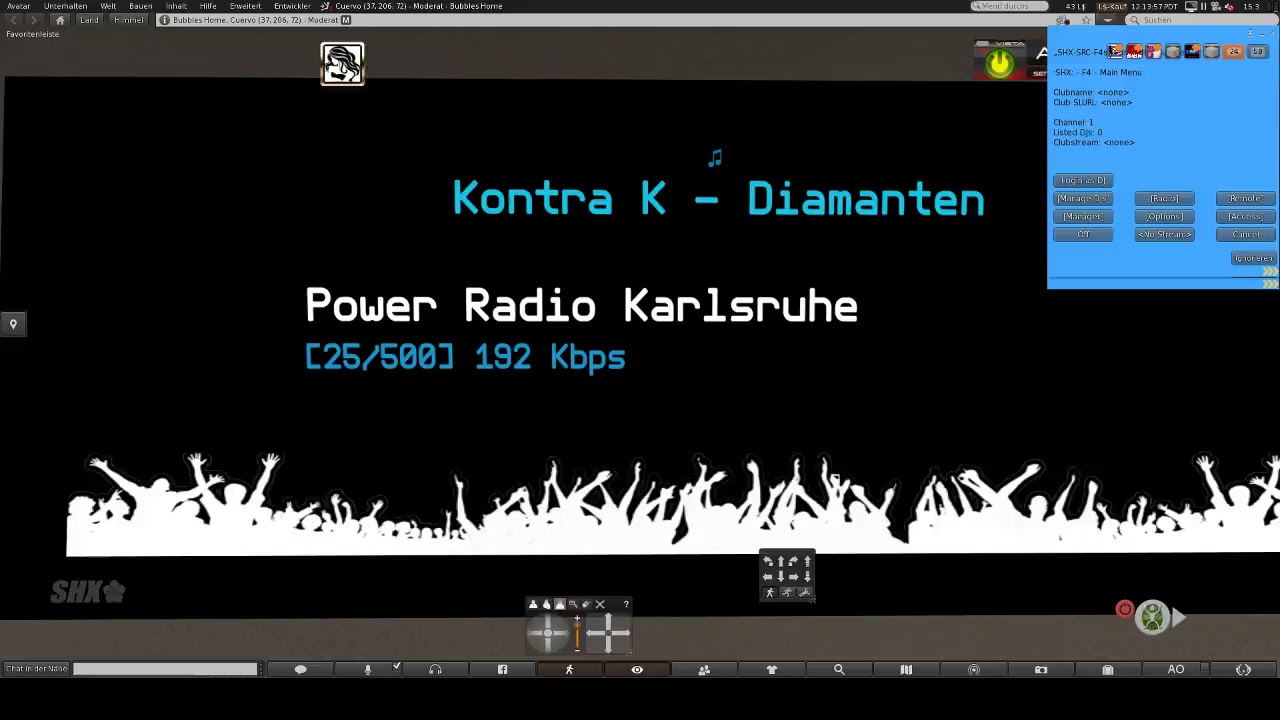Viewport: 1280px width, 720px height.
Task: Open the Bauen menu
Action: [x=141, y=6]
